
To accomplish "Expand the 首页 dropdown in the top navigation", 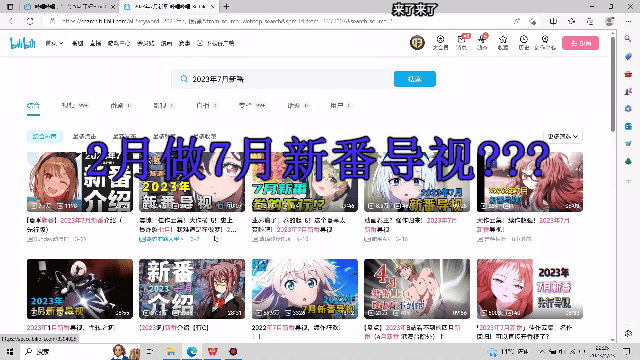I will pyautogui.click(x=54, y=43).
